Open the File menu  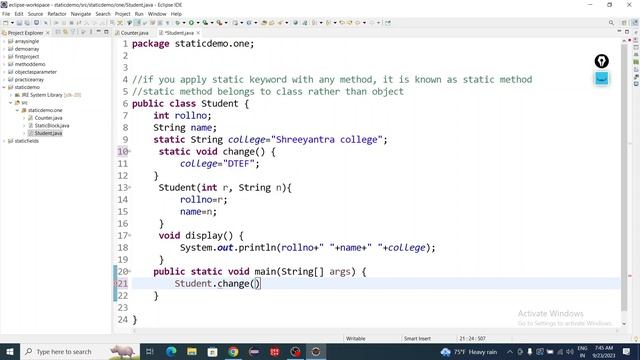click(x=6, y=14)
